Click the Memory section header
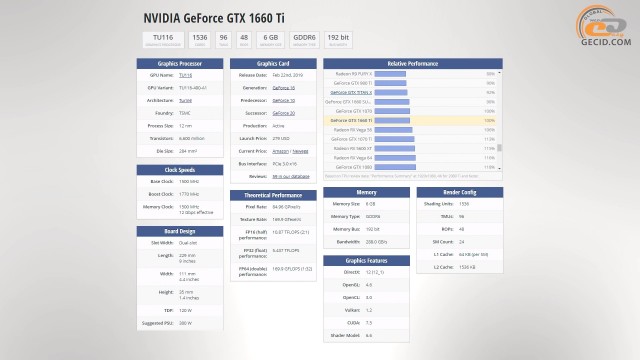640x360 pixels. 367,192
